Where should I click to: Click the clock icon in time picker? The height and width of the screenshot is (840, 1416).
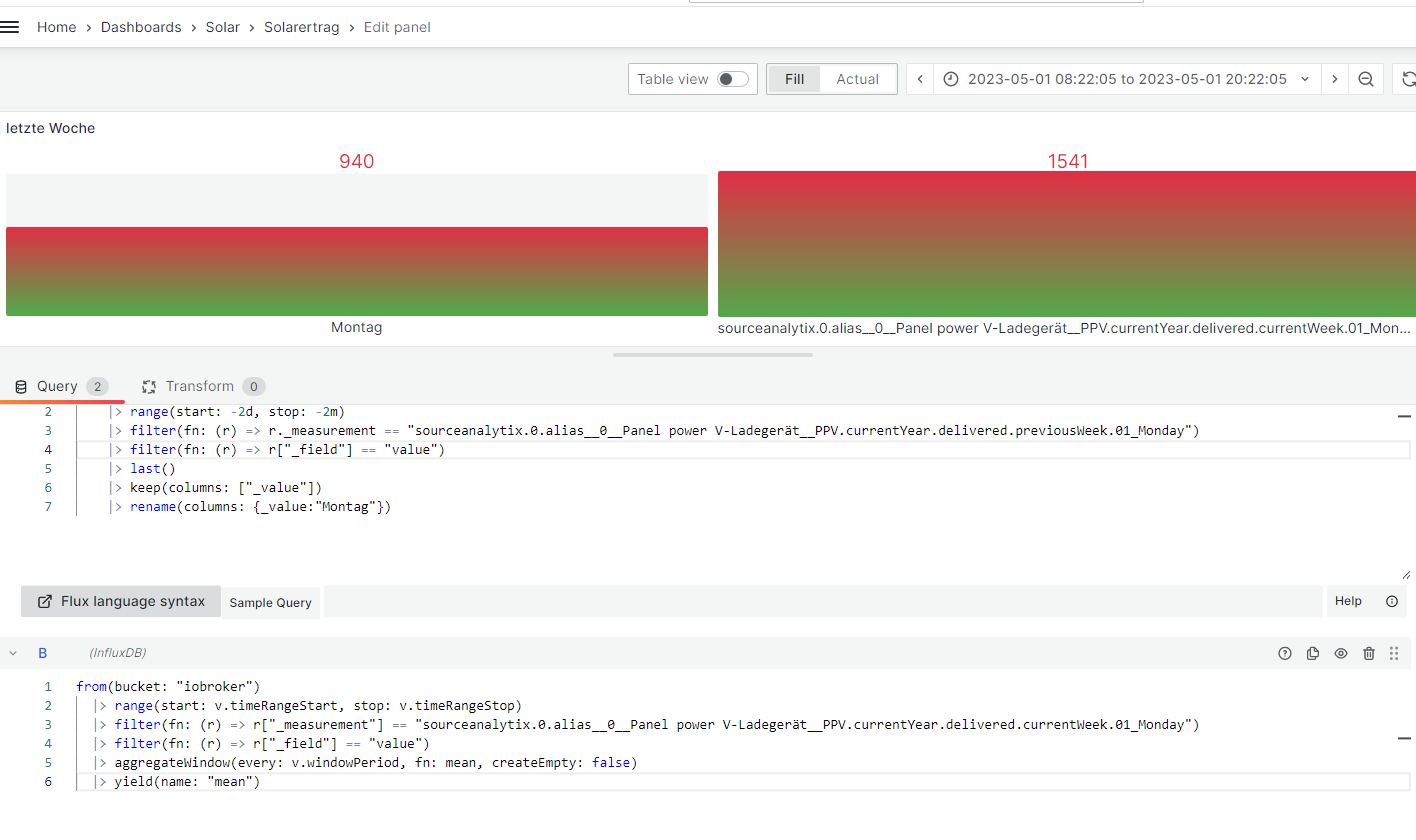click(x=951, y=79)
